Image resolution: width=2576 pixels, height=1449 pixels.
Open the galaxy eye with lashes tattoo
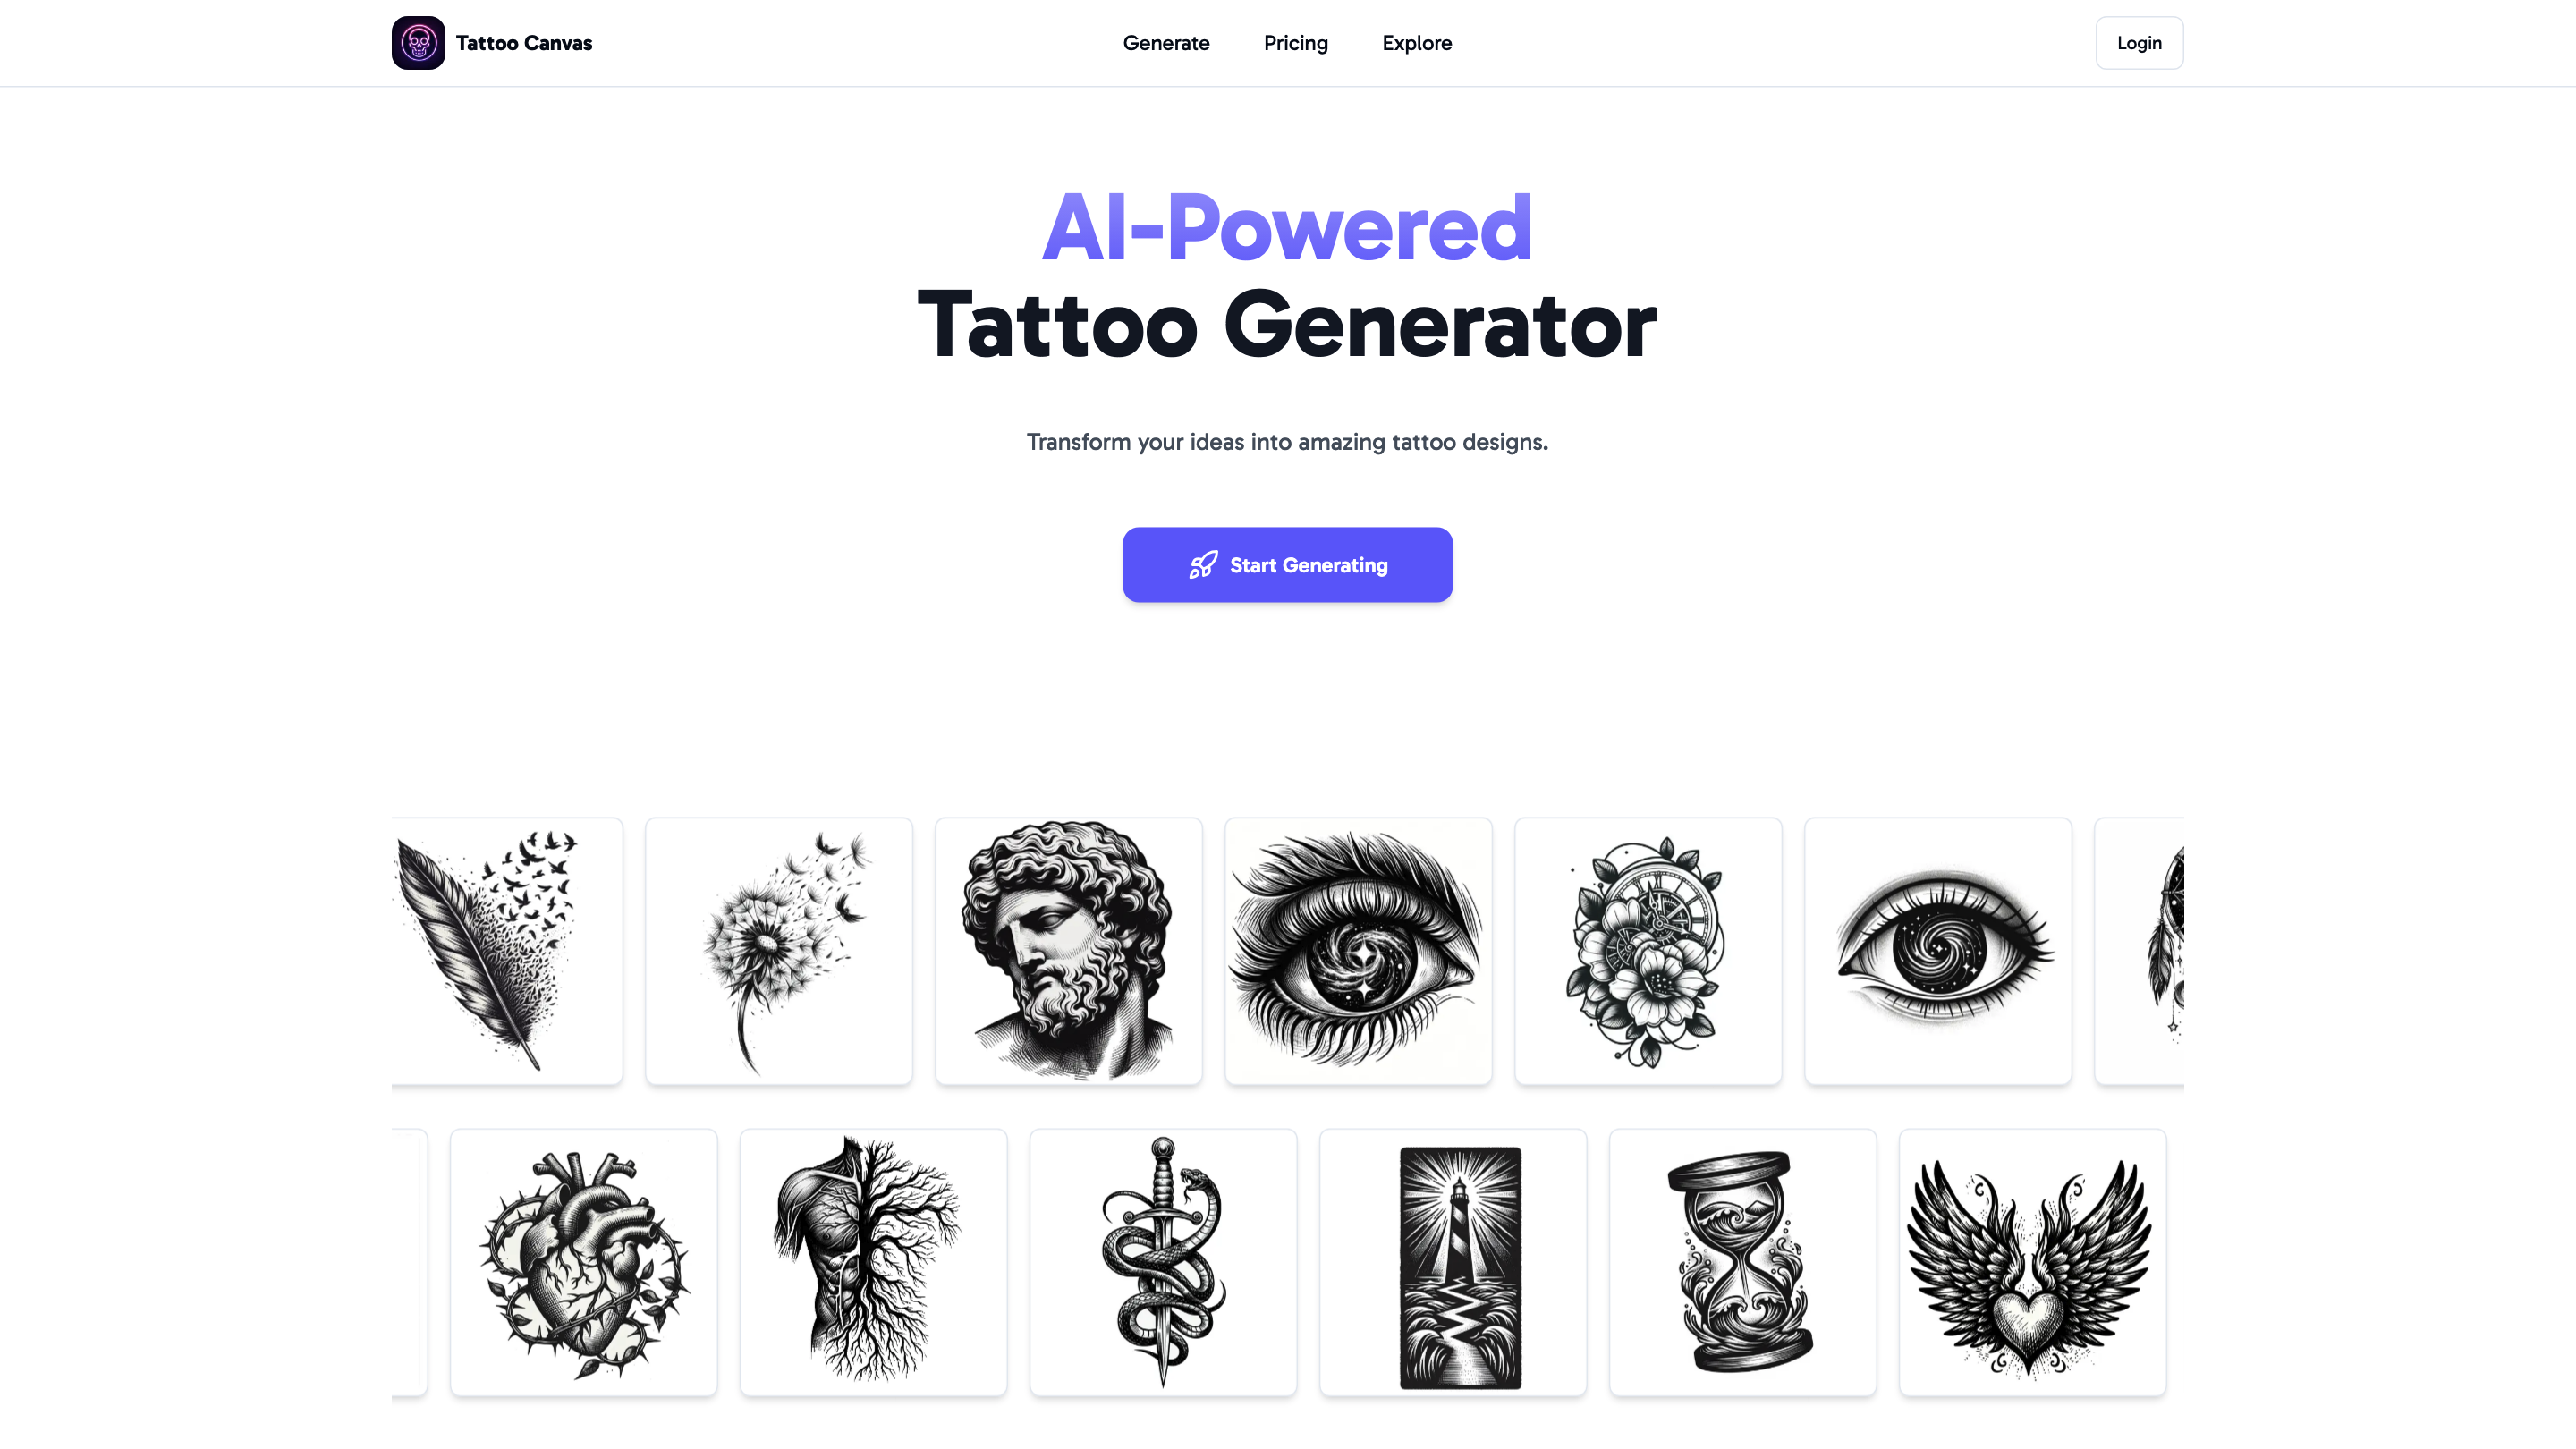tap(1358, 951)
